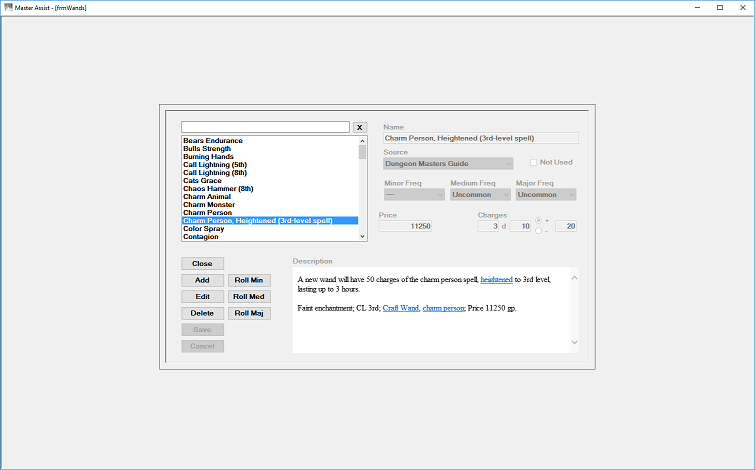Click the wand list scrollbar down arrow
Viewport: 755px width, 470px height.
tap(363, 236)
